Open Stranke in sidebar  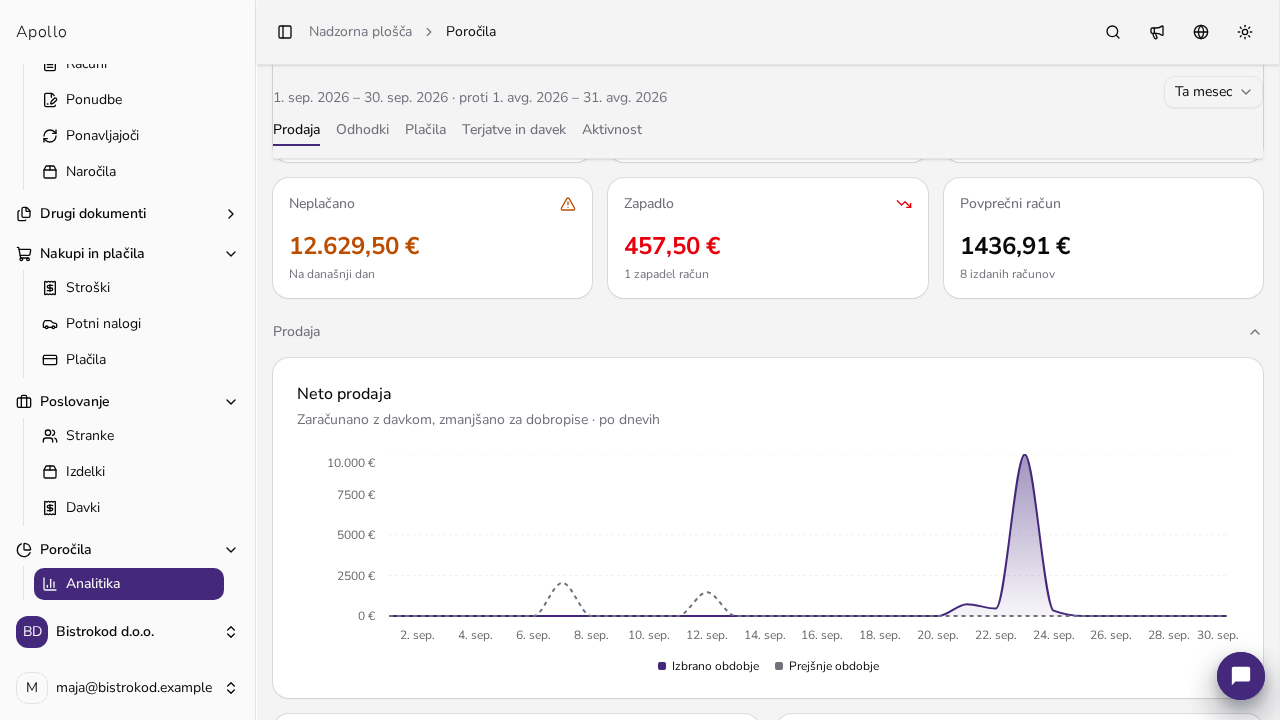pos(129,436)
